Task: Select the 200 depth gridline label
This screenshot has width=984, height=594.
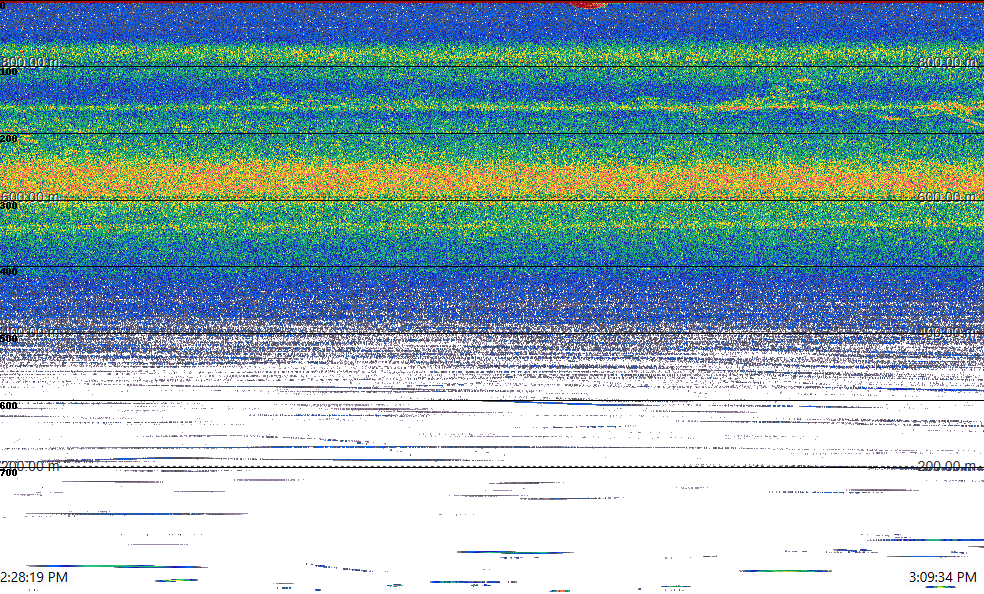Action: pos(9,139)
